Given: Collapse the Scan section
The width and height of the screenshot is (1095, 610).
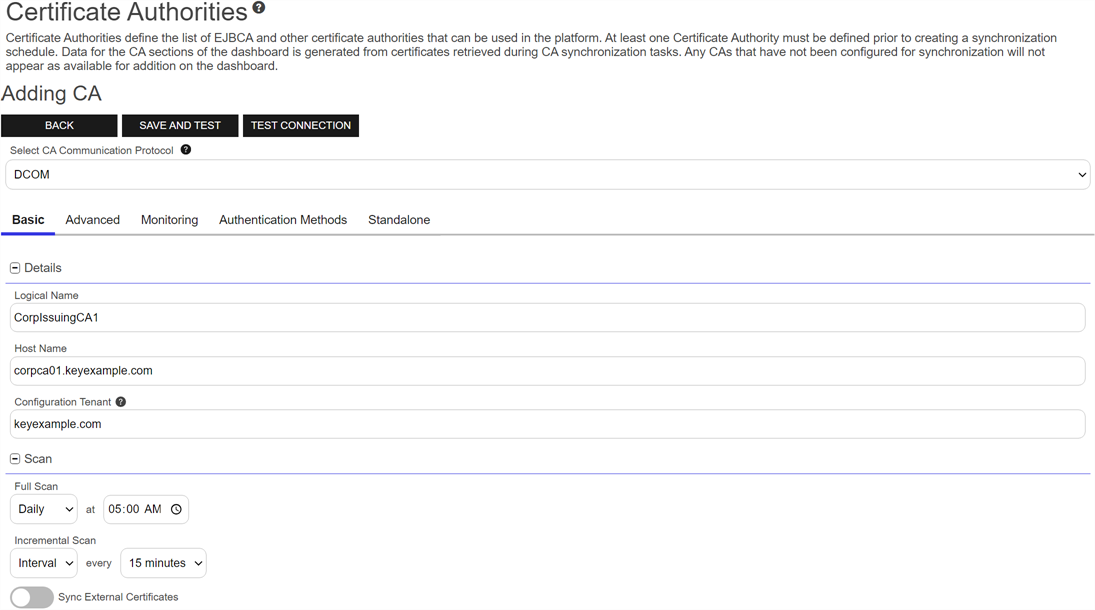Looking at the screenshot, I should point(15,459).
